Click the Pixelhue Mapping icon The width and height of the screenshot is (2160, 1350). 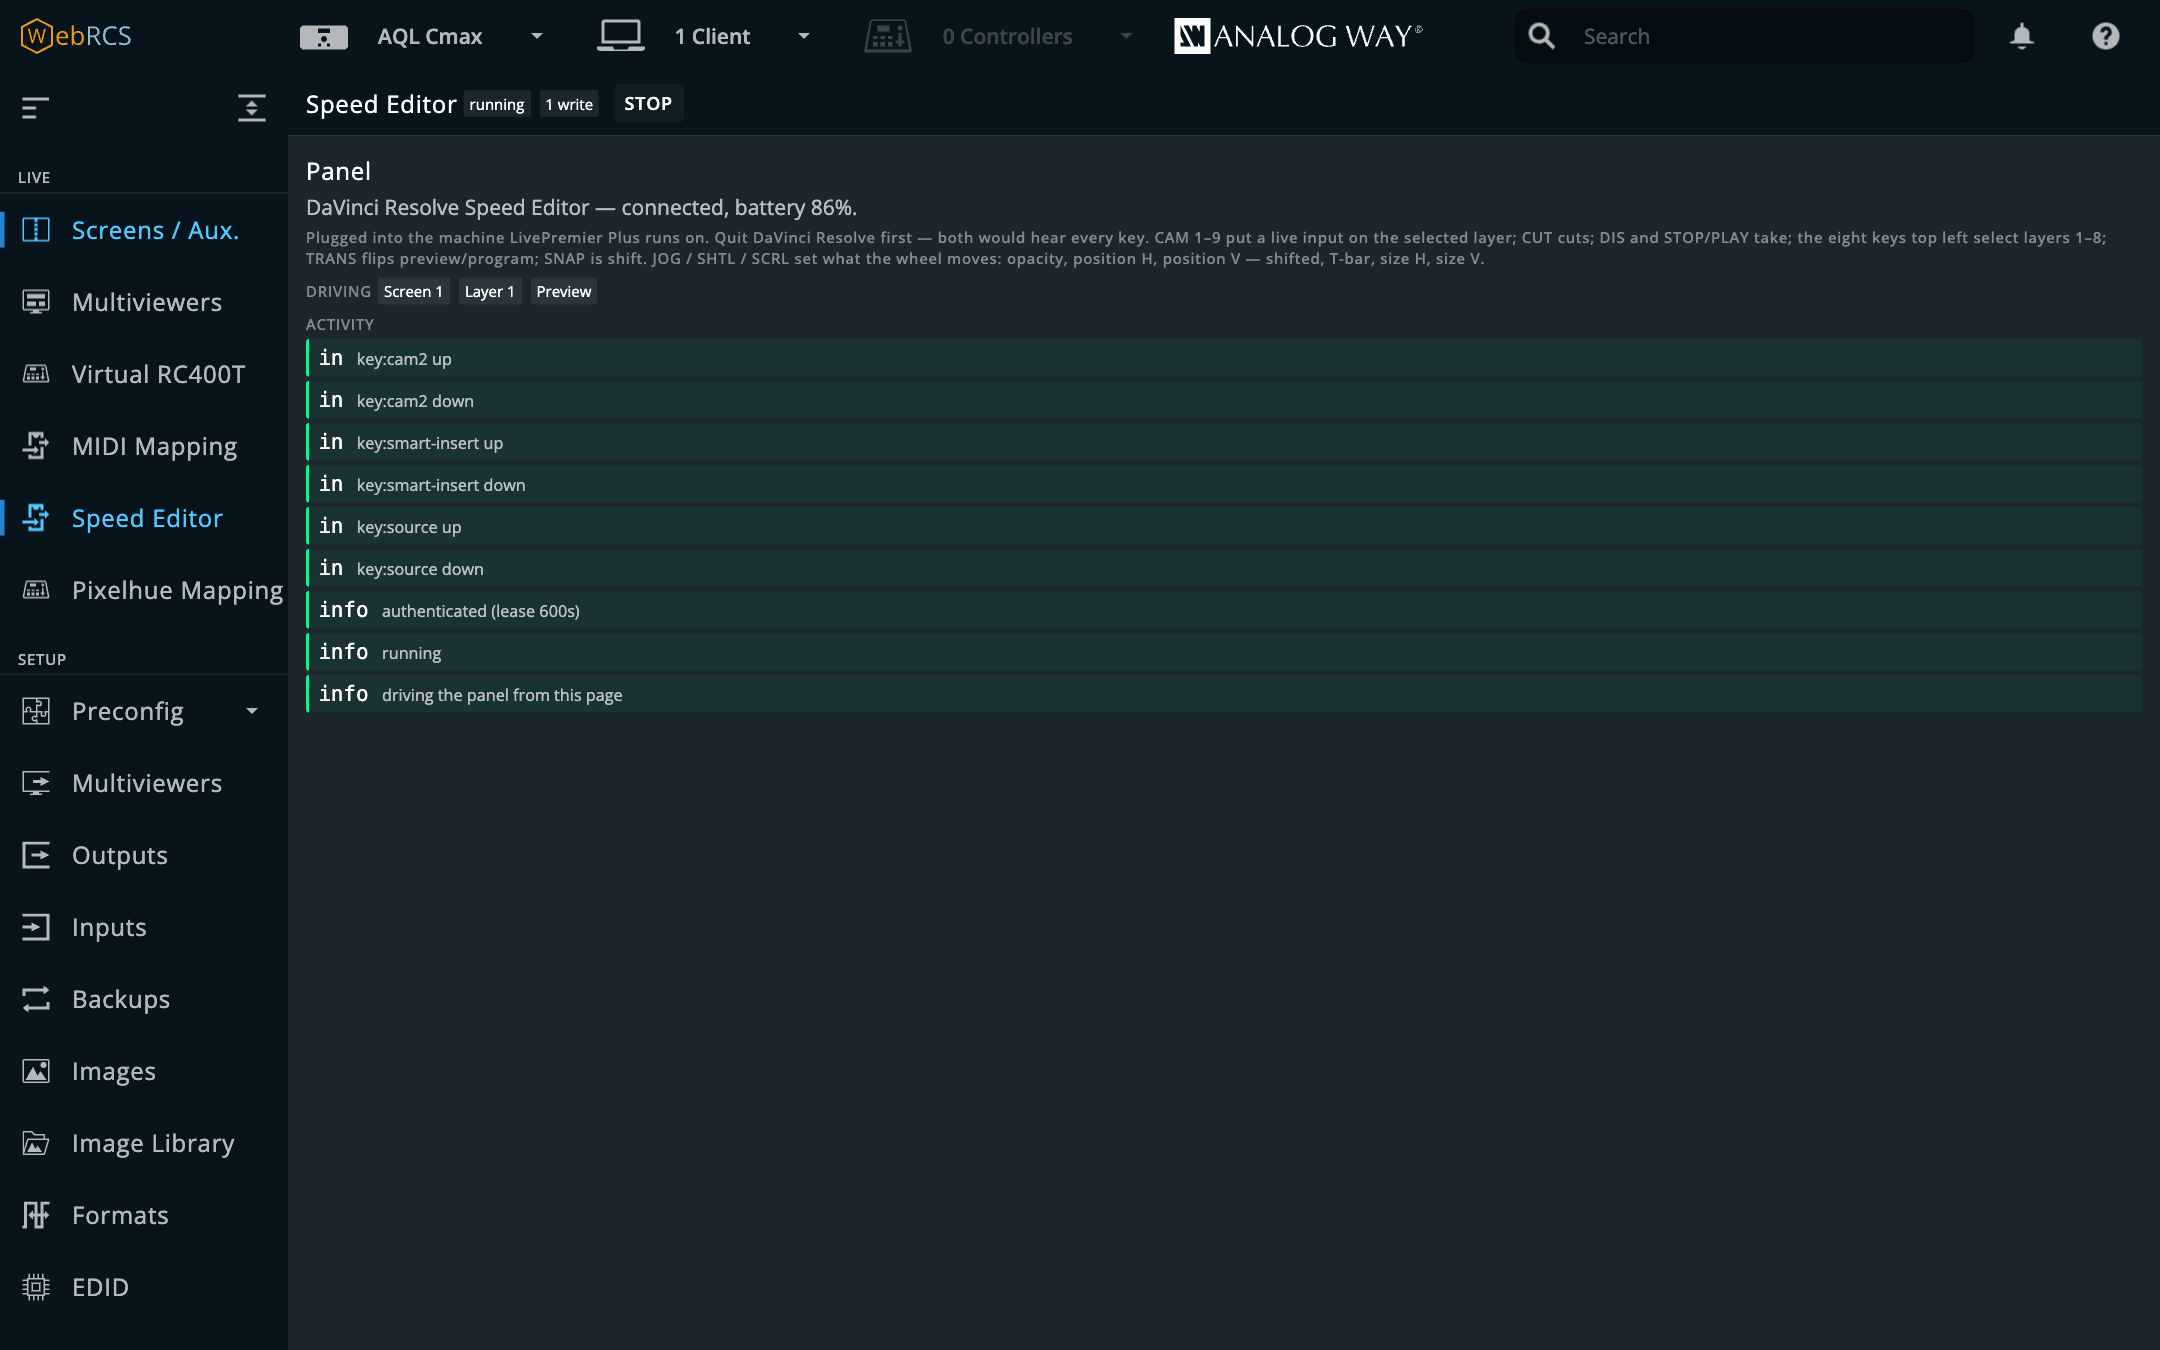coord(36,590)
